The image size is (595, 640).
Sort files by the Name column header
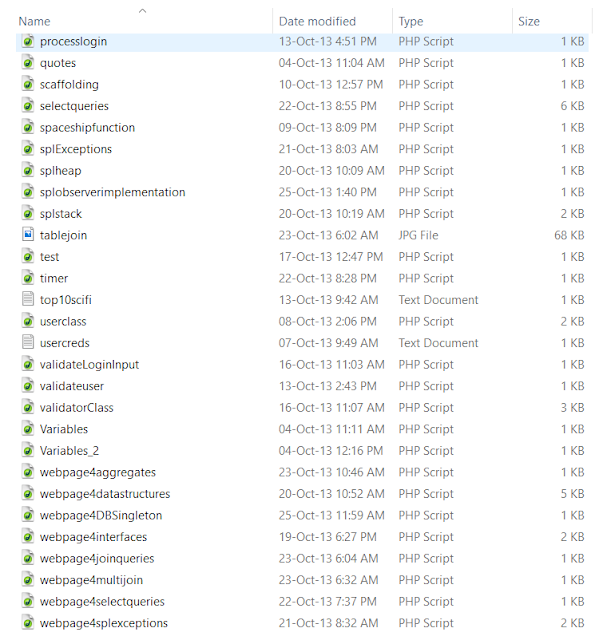coord(34,21)
